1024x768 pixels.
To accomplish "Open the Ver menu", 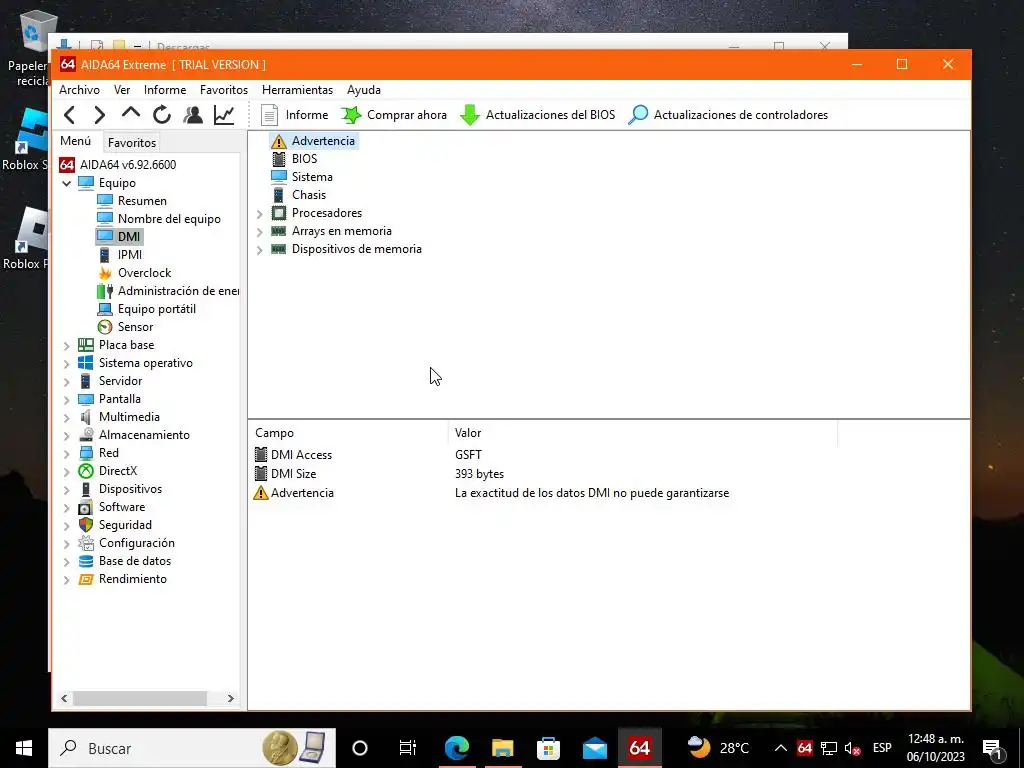I will pyautogui.click(x=122, y=89).
